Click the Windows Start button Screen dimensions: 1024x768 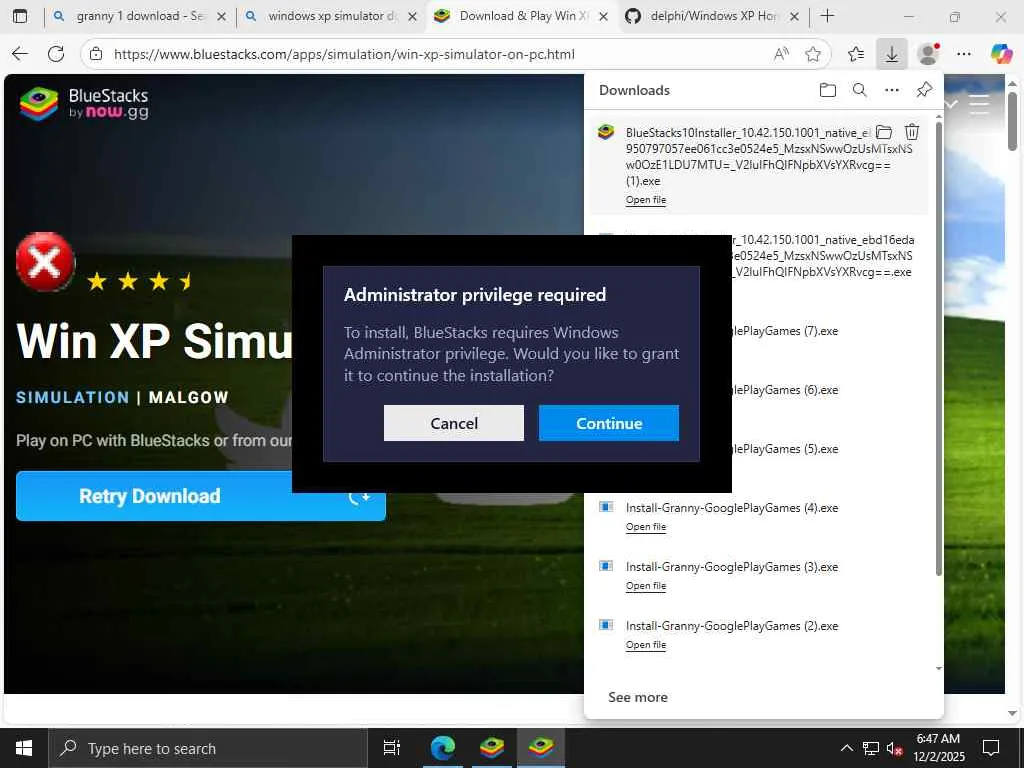[x=24, y=748]
